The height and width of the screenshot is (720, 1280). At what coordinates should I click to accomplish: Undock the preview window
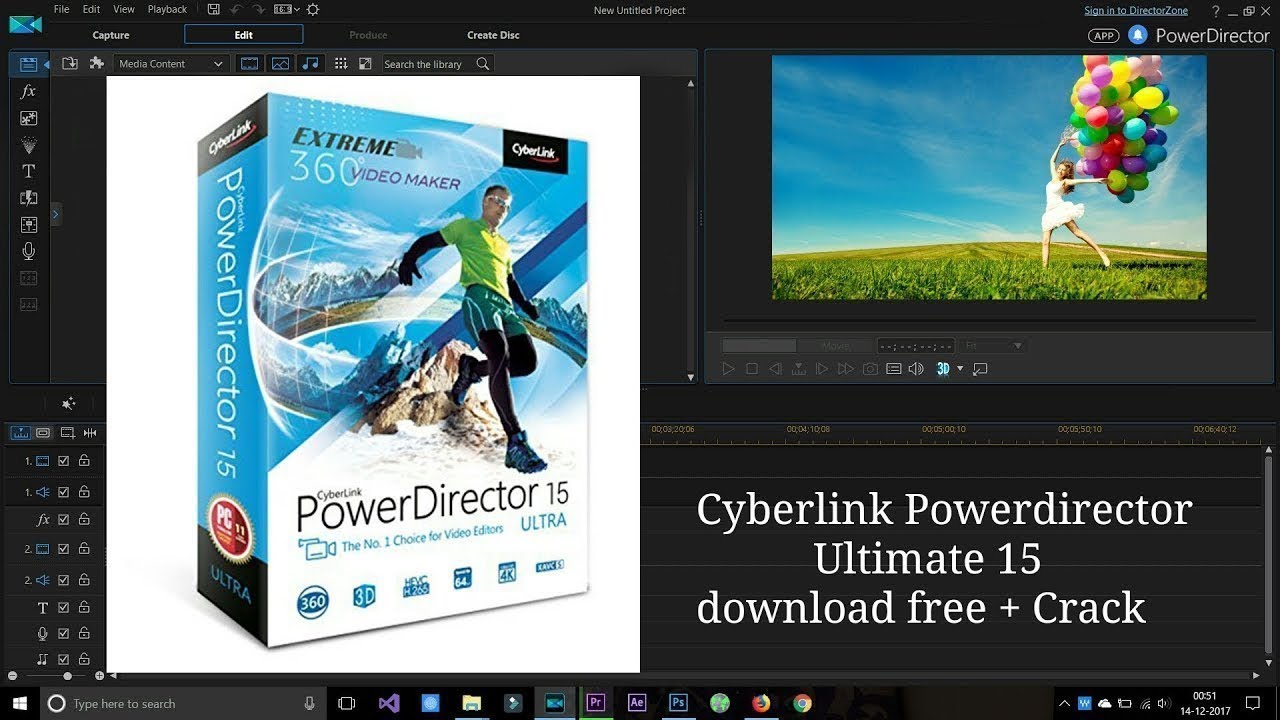[x=980, y=369]
